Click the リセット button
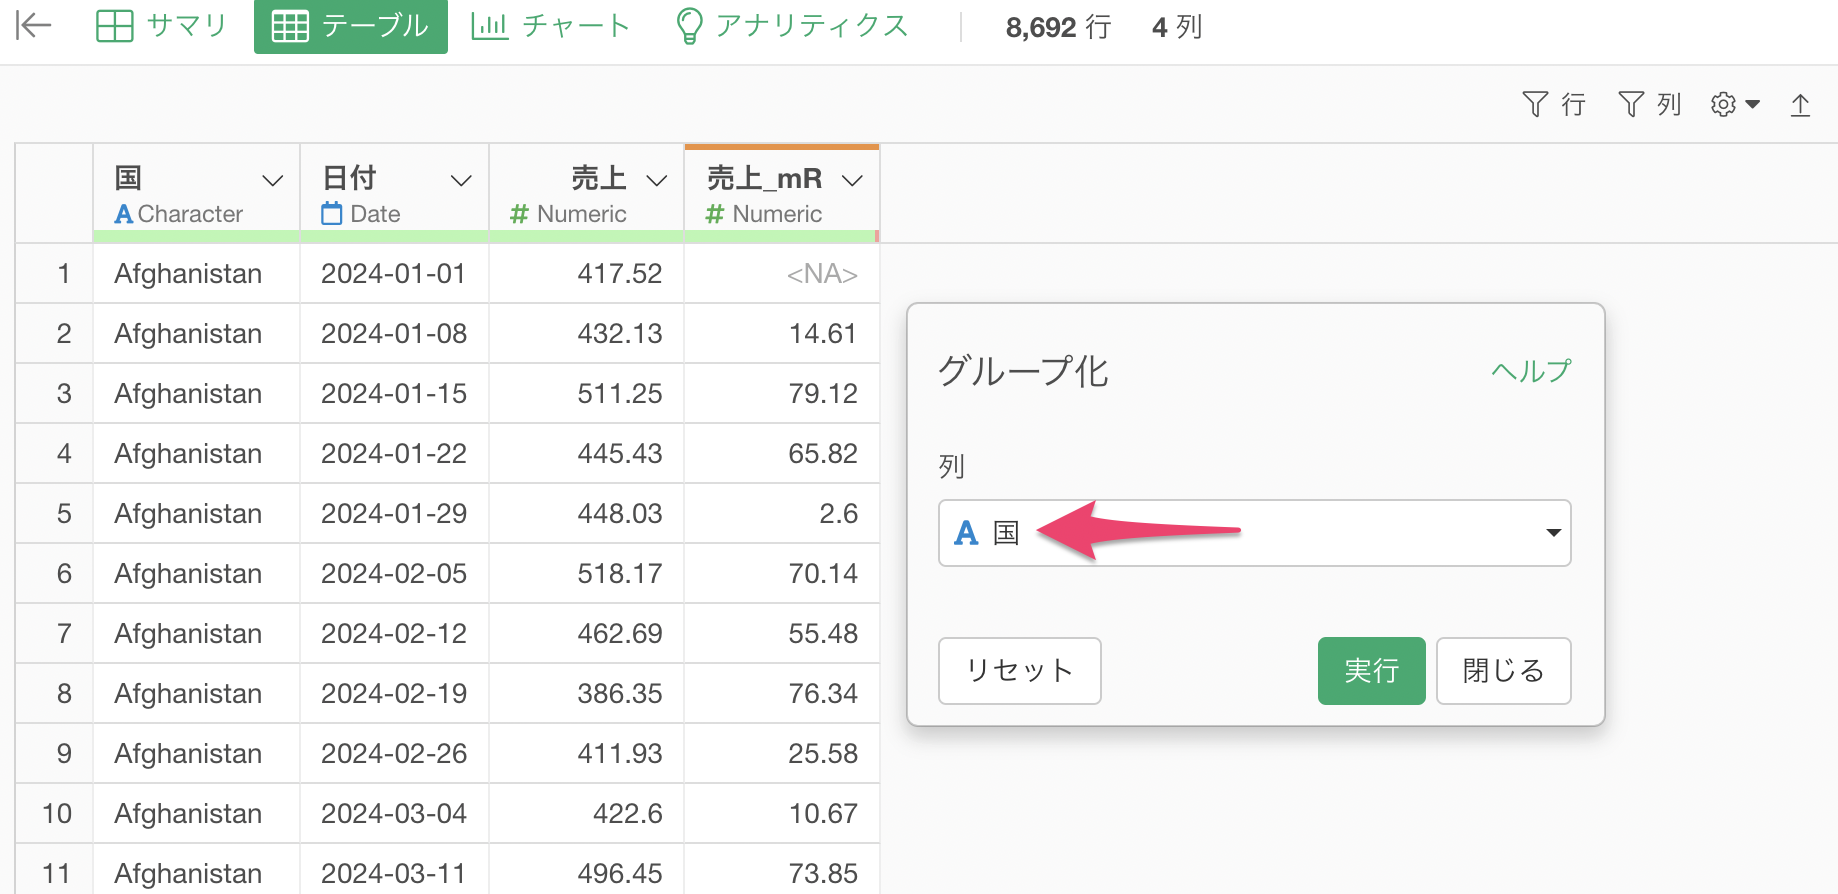The width and height of the screenshot is (1838, 894). 1020,671
